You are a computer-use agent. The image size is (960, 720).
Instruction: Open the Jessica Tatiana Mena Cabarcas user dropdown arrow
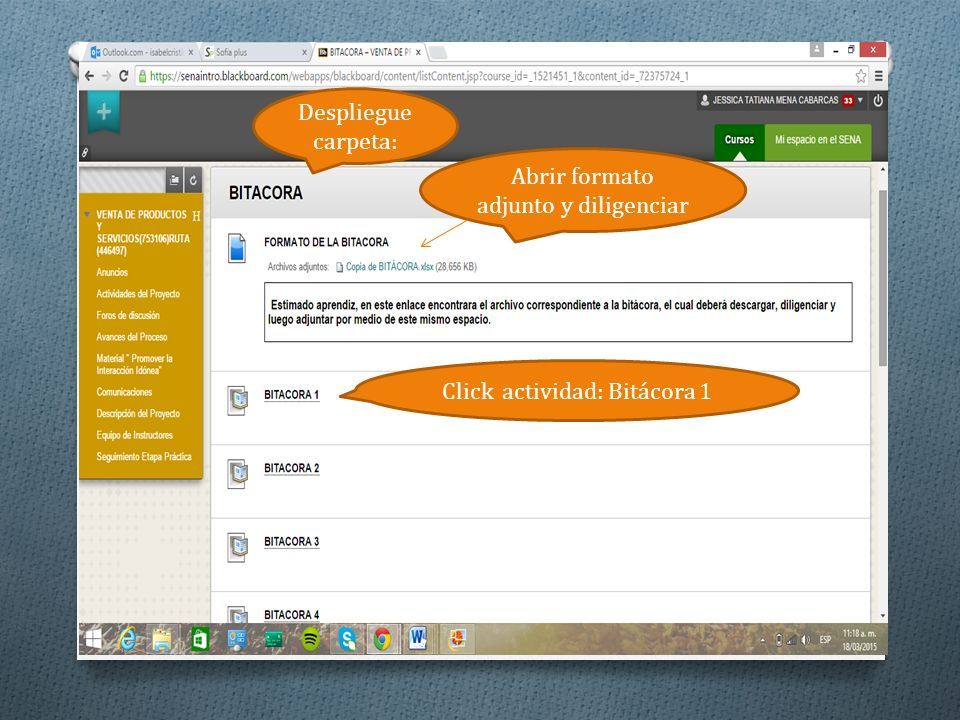pyautogui.click(x=860, y=100)
